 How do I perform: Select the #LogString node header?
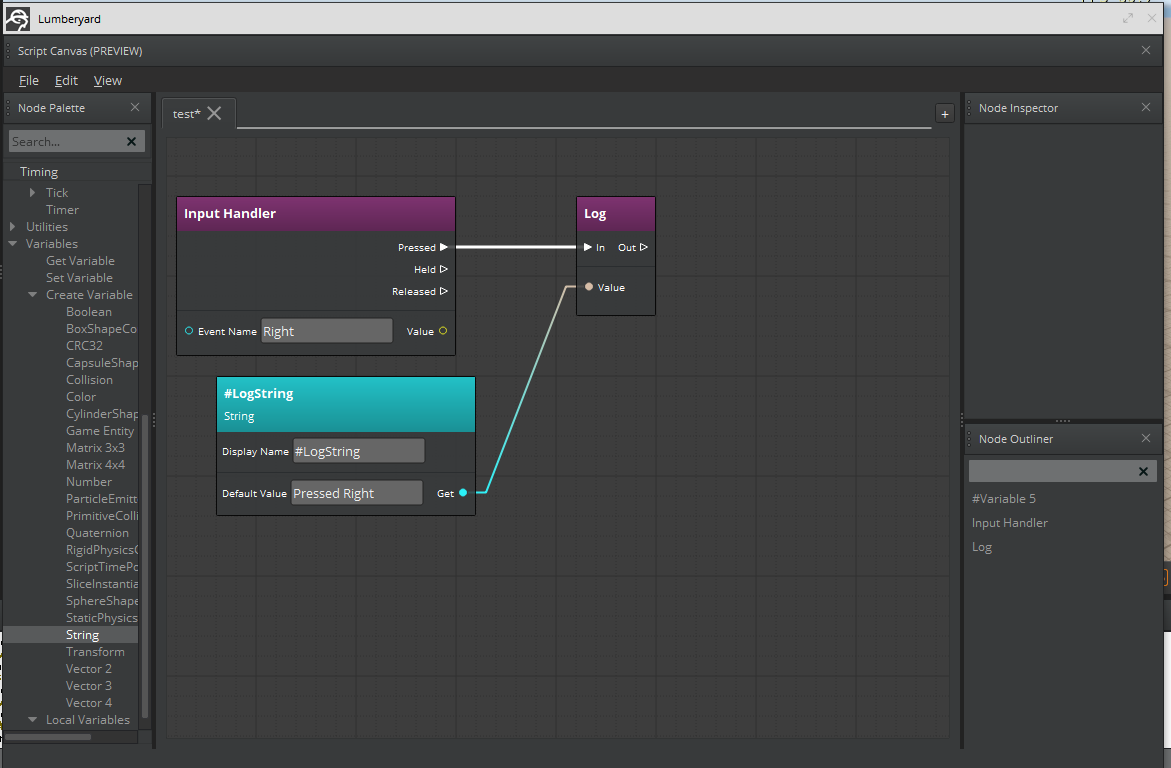[346, 404]
